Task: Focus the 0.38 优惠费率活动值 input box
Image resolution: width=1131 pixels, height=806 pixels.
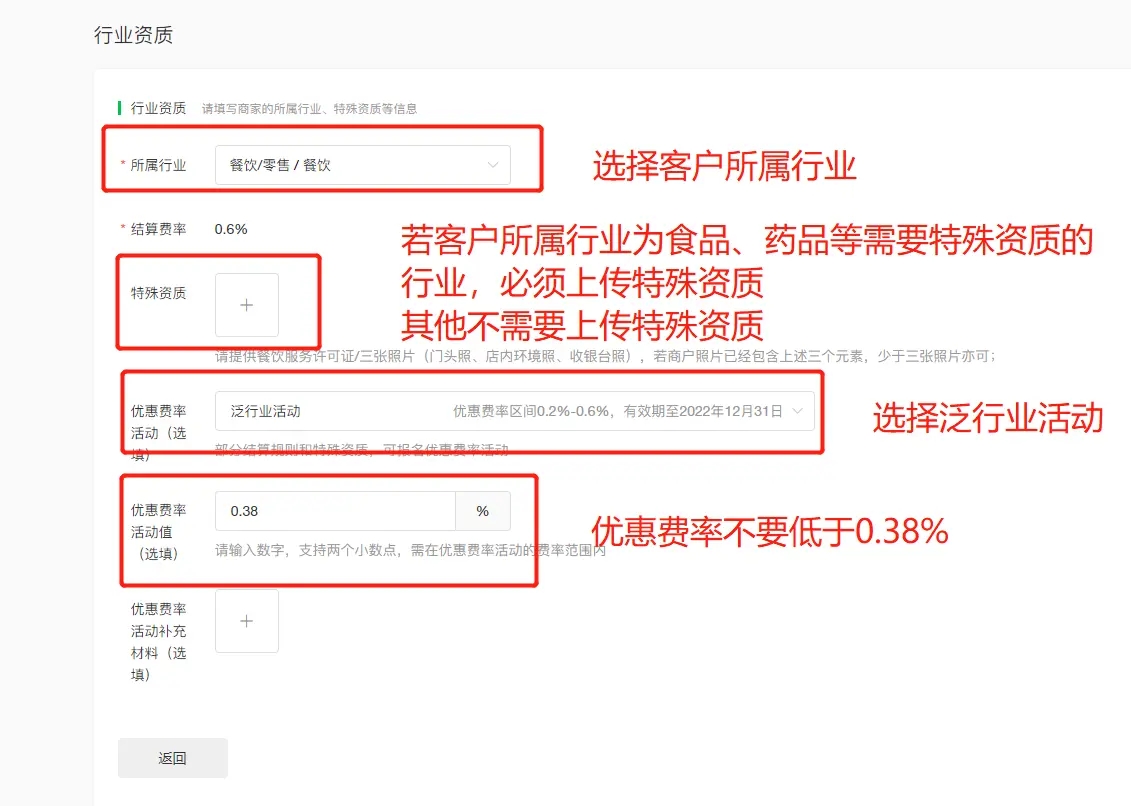Action: tap(335, 511)
